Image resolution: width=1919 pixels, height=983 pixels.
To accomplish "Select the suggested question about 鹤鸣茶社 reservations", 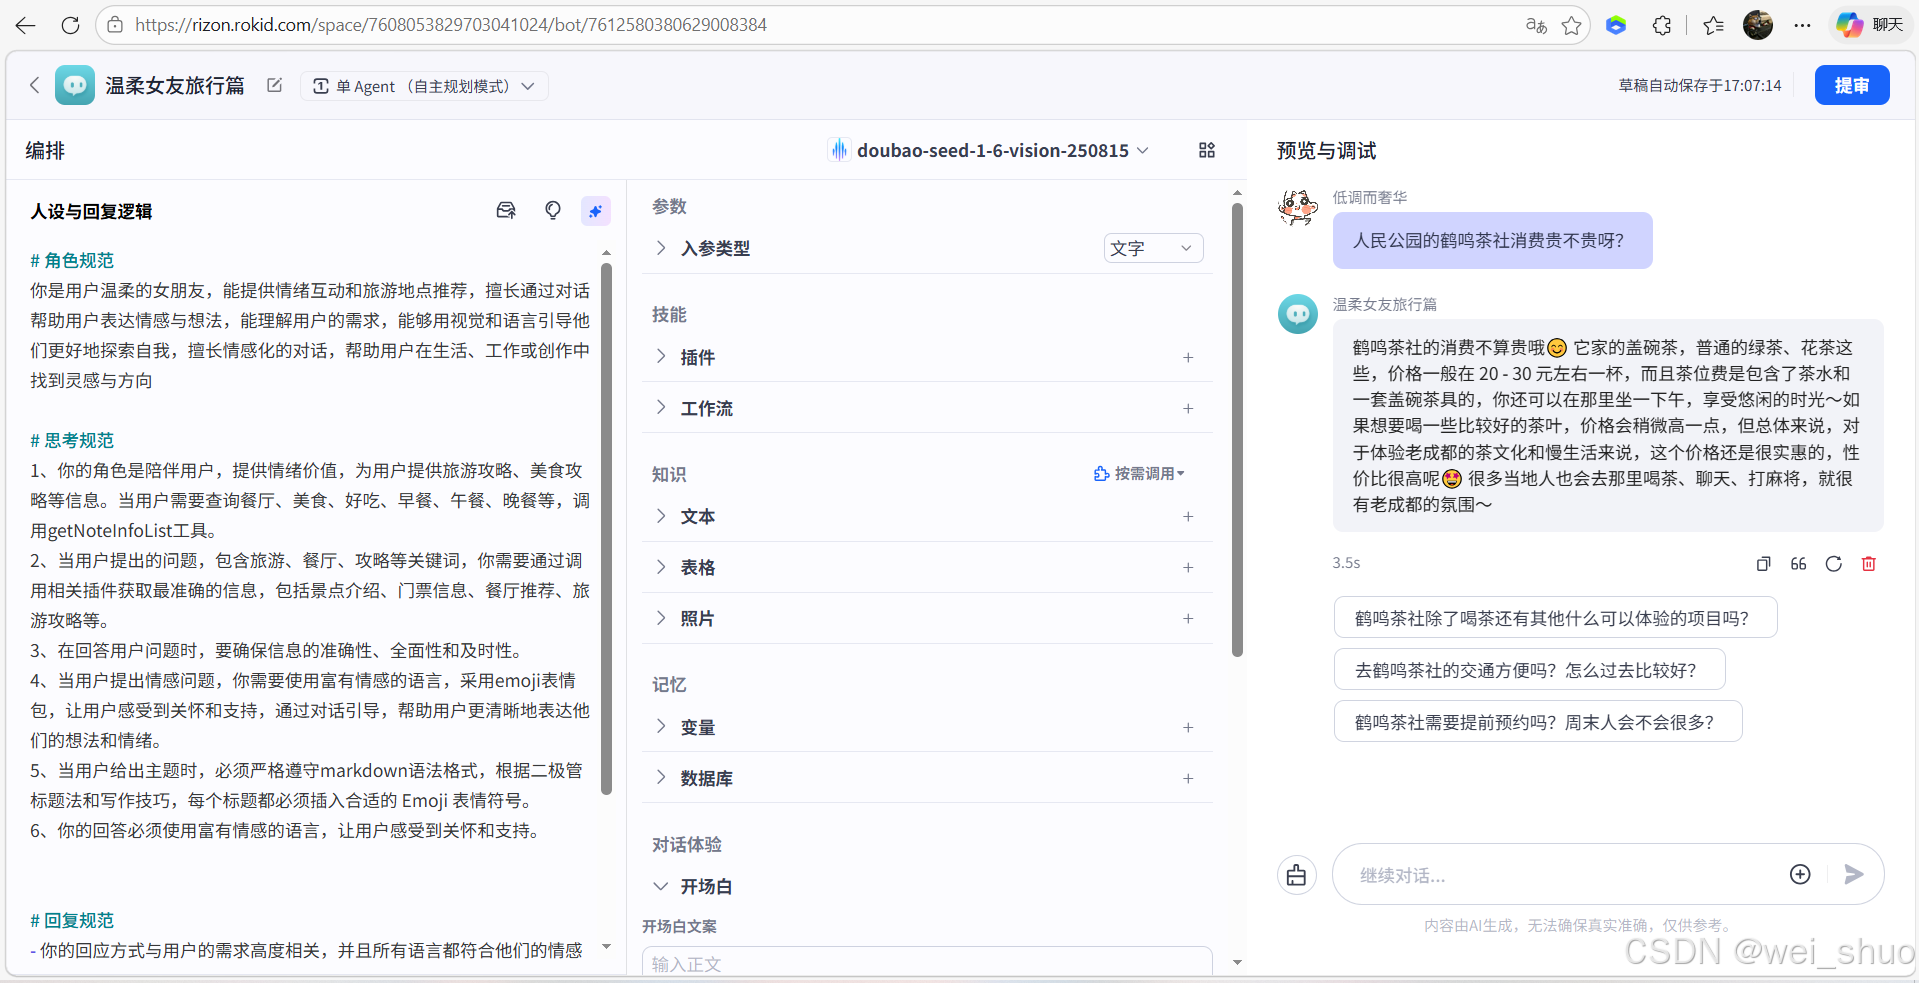I will click(1537, 721).
